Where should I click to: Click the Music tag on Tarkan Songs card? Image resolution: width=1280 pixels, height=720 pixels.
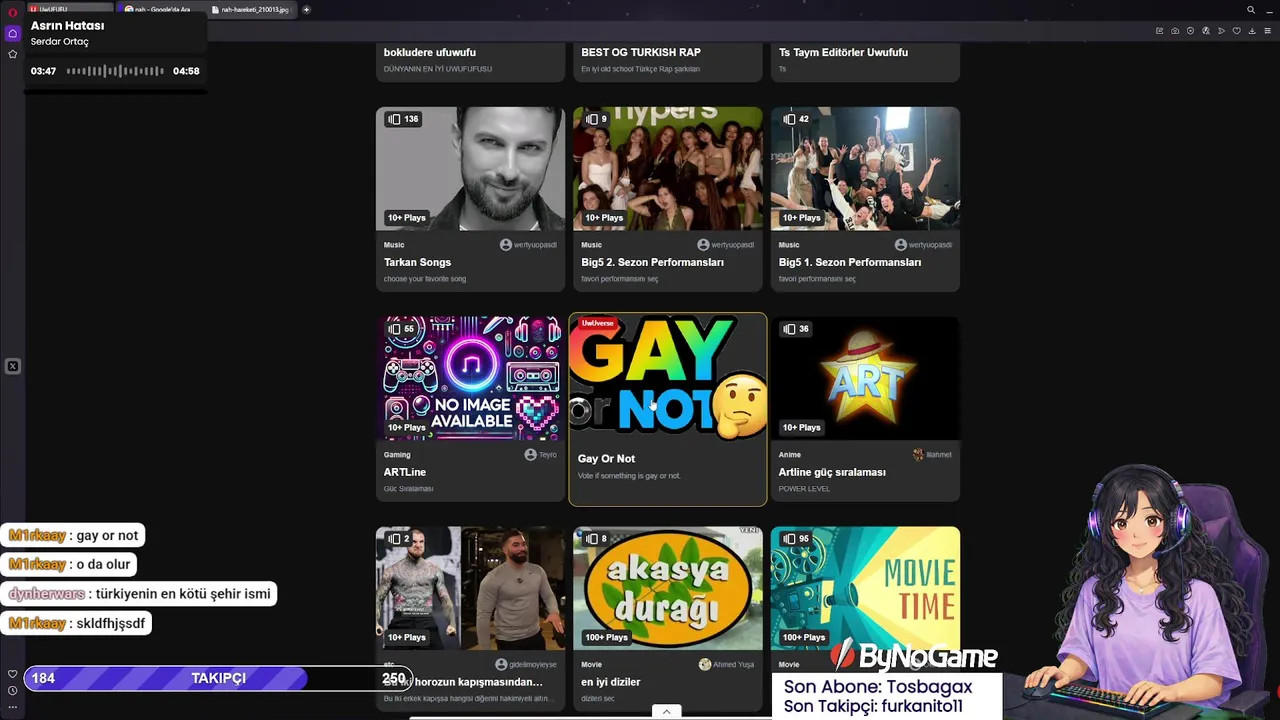[x=394, y=245]
